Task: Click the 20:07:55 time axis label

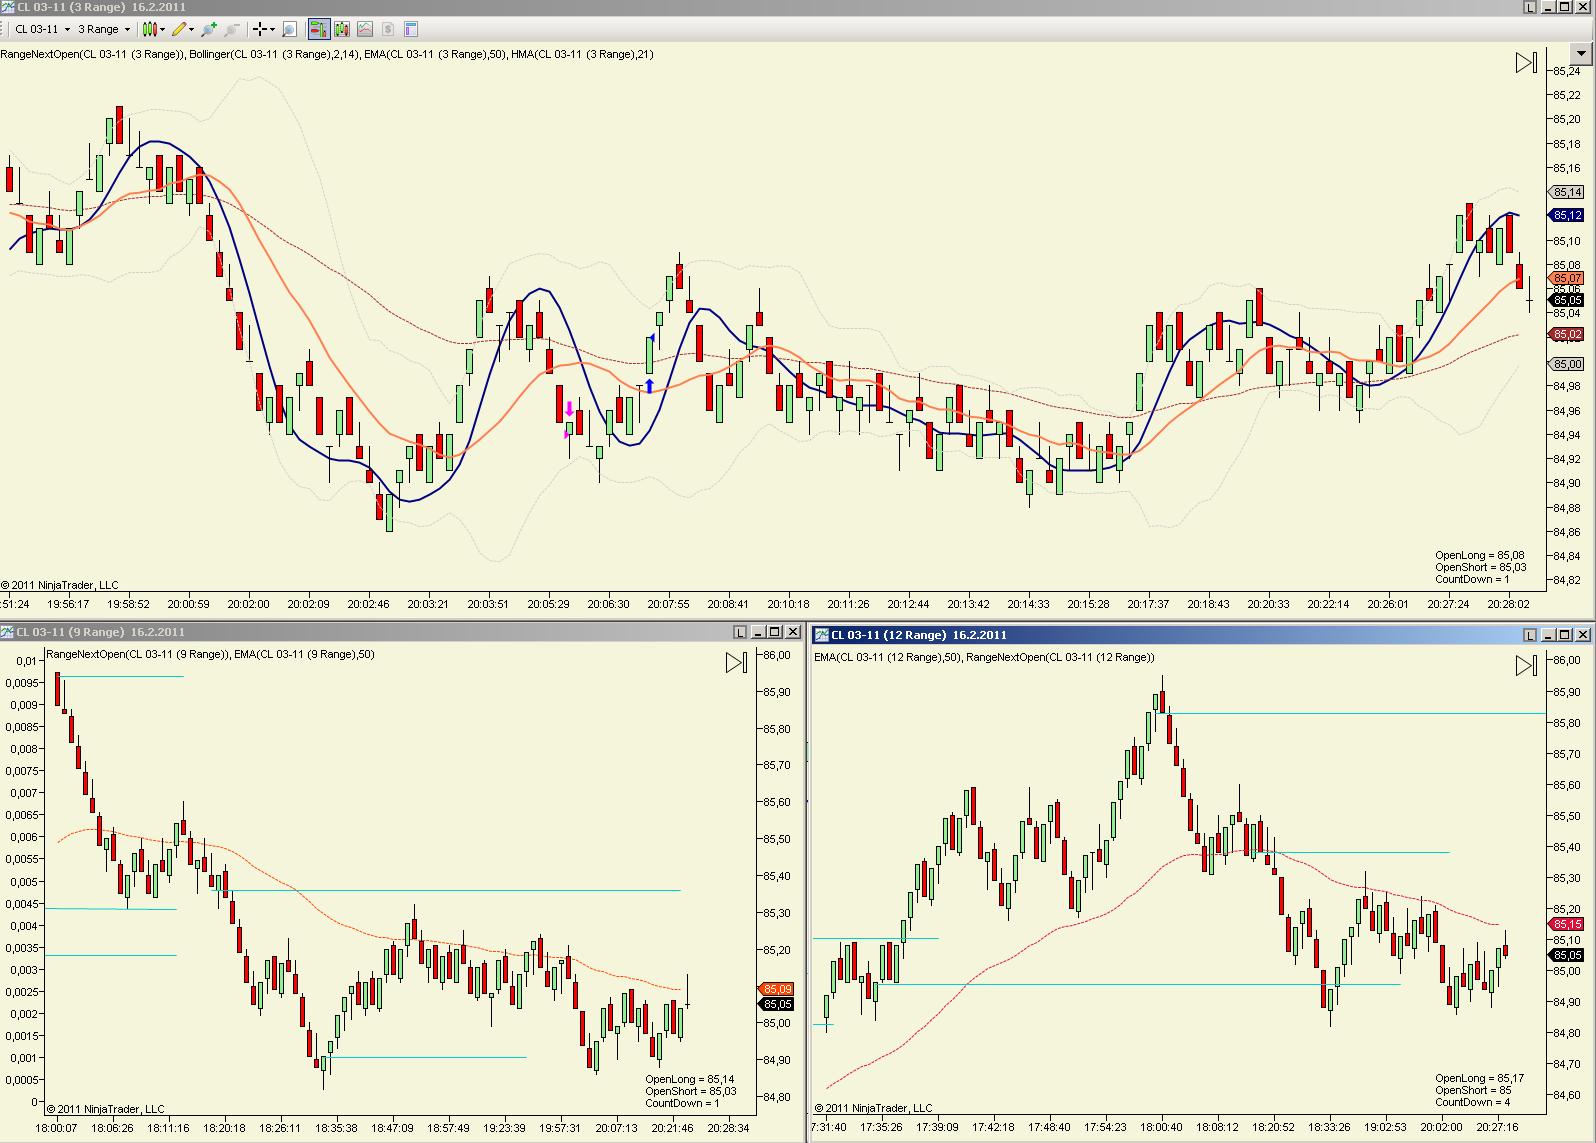Action: 668,604
